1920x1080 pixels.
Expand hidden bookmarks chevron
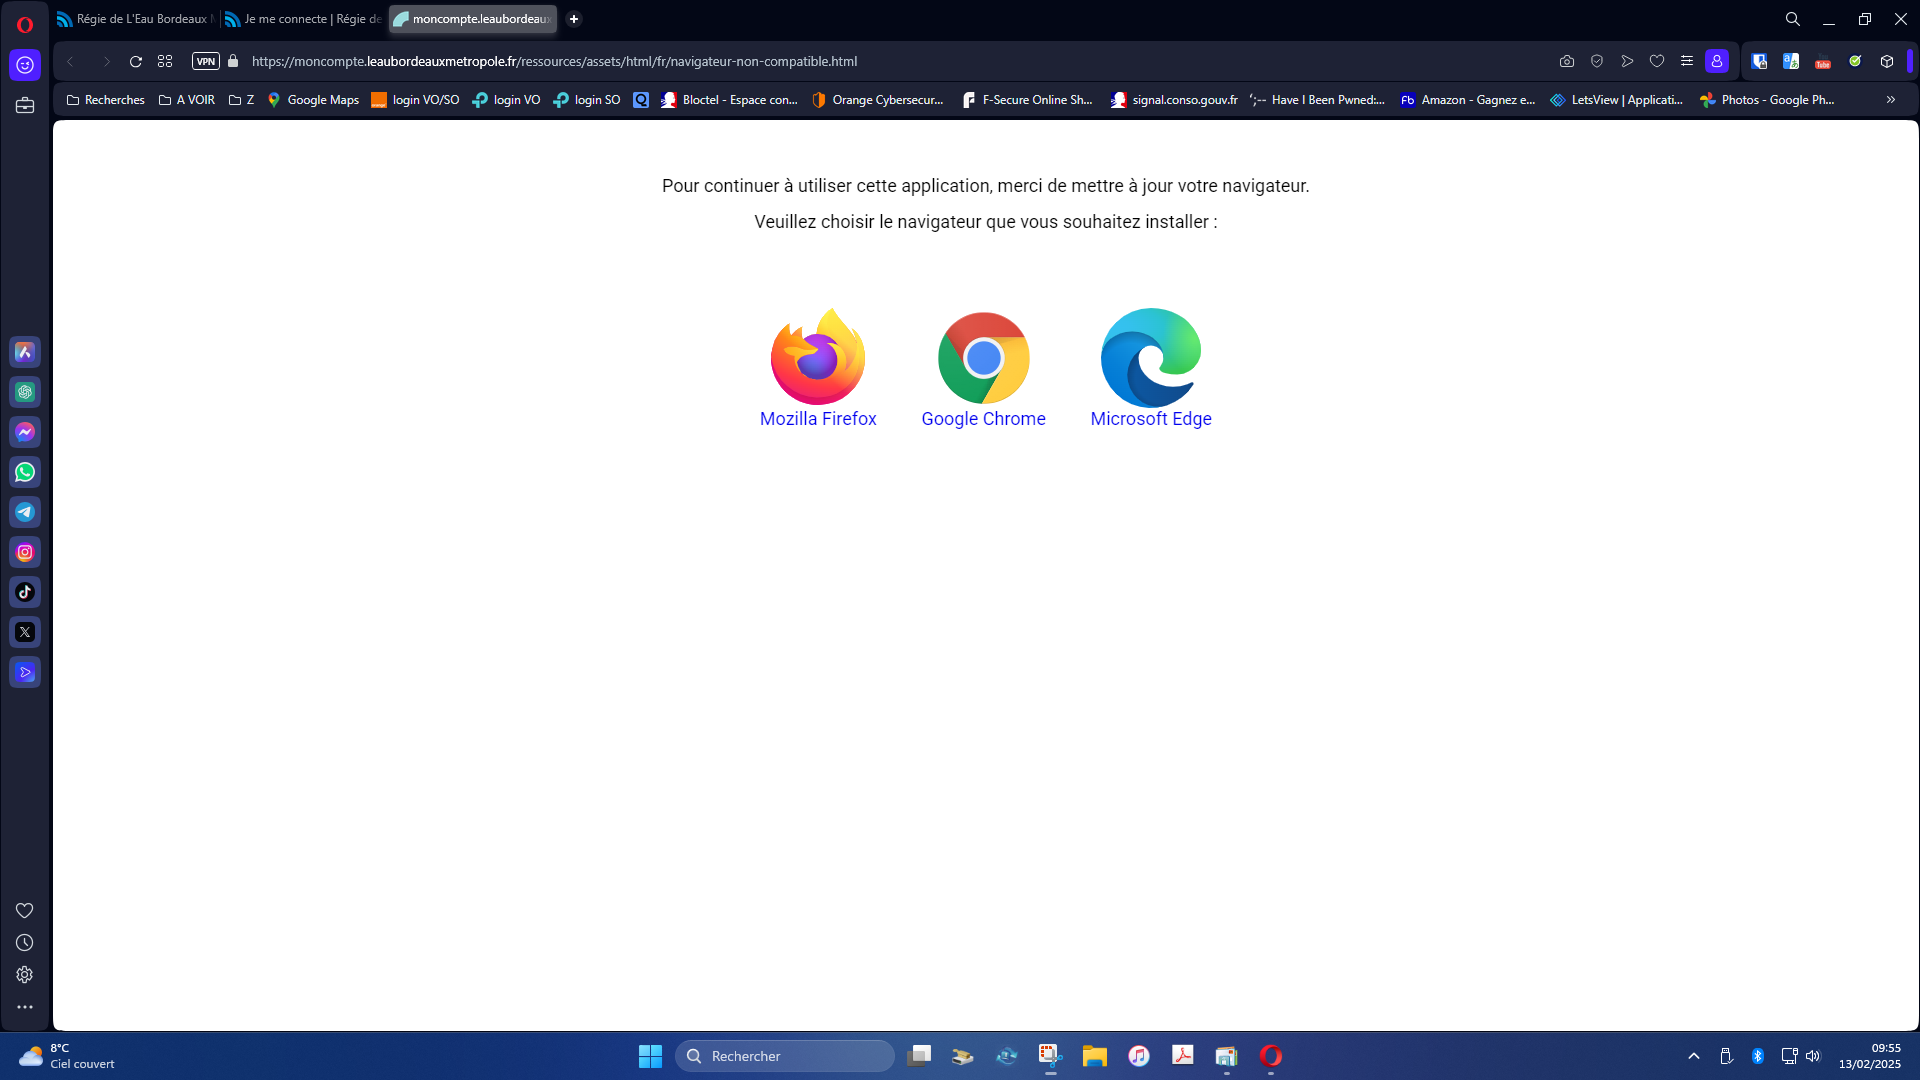tap(1891, 100)
